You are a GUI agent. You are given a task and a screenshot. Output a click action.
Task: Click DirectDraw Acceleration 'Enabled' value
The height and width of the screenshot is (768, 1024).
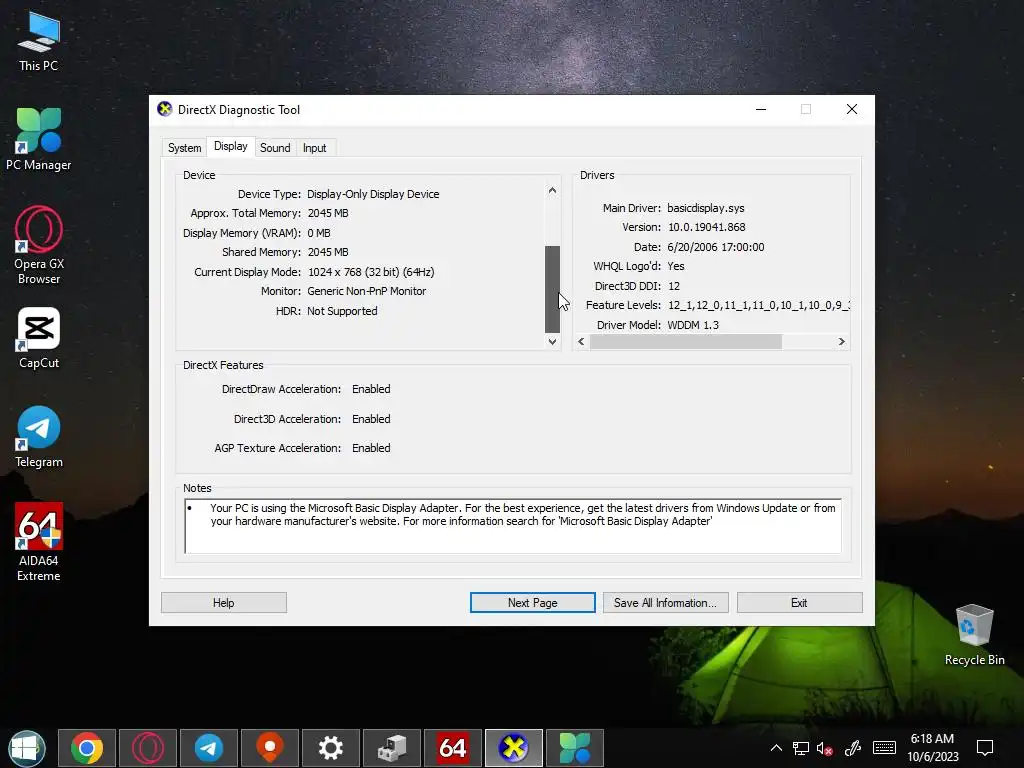click(x=371, y=389)
